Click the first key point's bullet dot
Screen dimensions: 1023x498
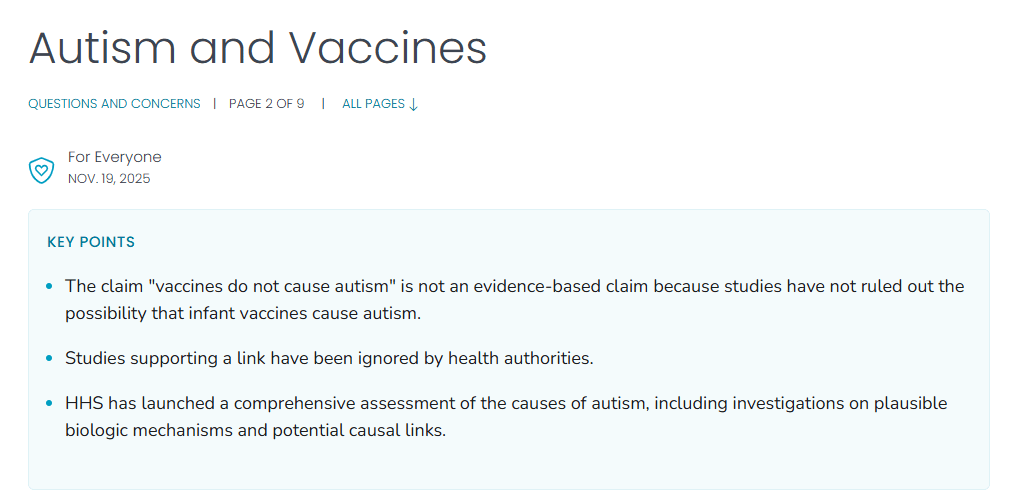pos(50,287)
